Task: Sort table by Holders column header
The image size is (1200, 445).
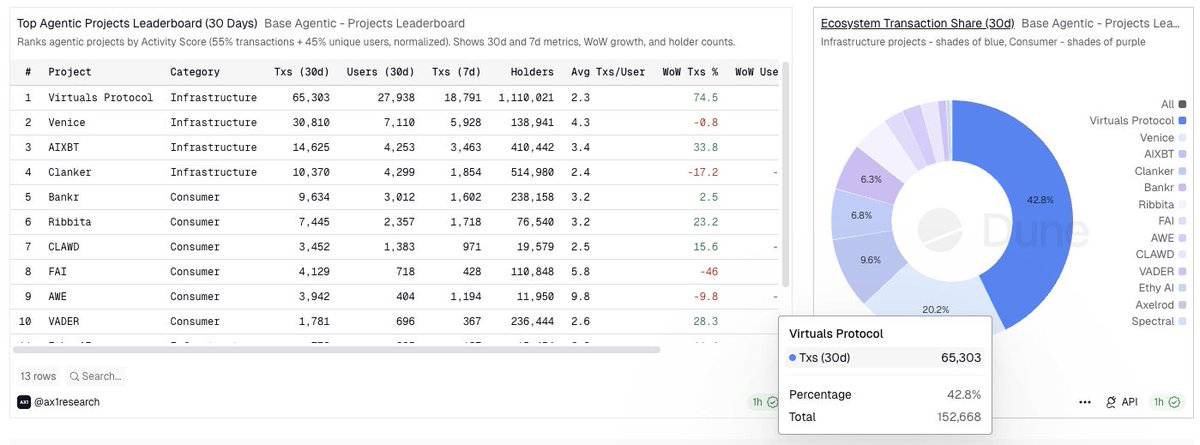Action: click(x=532, y=72)
